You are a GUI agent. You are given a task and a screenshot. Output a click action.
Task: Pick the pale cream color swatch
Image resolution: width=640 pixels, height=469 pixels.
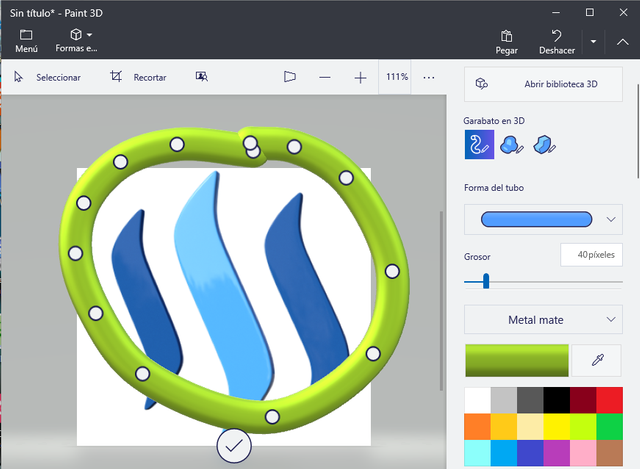(x=530, y=427)
